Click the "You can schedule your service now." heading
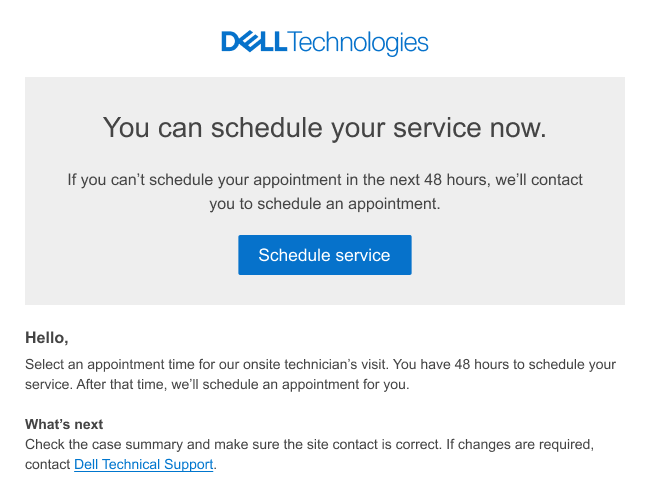The height and width of the screenshot is (496, 650). point(325,128)
